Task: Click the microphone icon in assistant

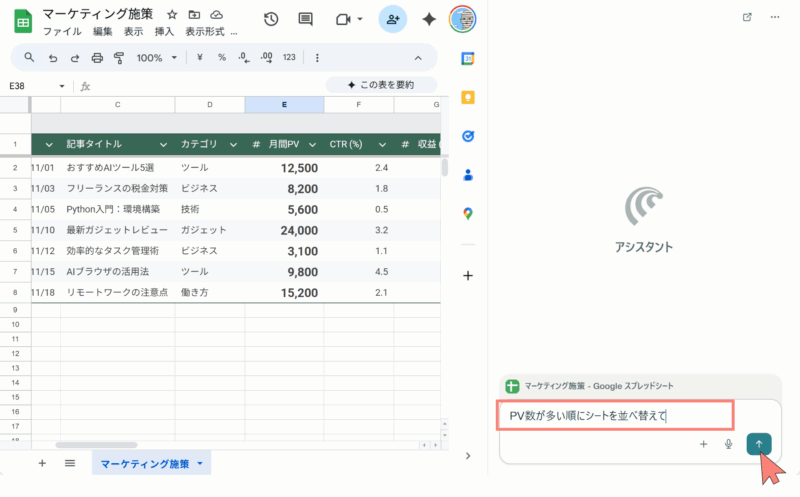Action: tap(729, 444)
